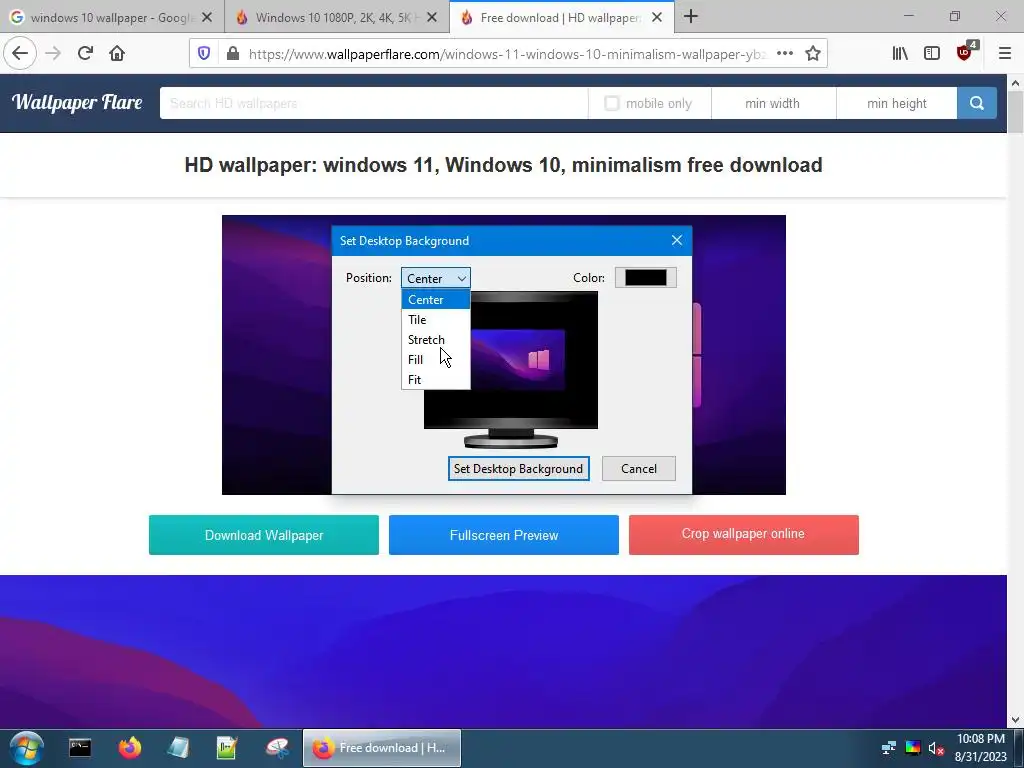Open the green editor taskbar icon
Image resolution: width=1024 pixels, height=768 pixels.
[227, 748]
